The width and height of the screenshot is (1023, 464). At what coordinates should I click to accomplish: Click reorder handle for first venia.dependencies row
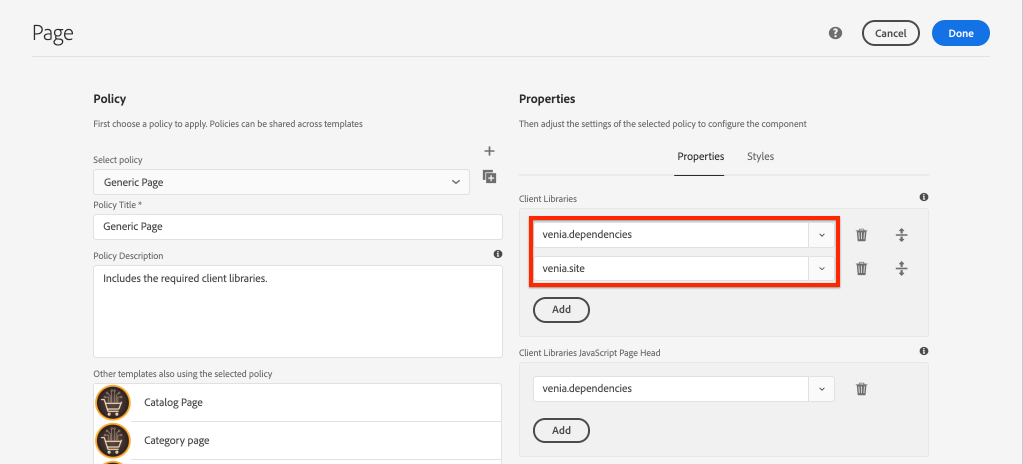tap(901, 235)
